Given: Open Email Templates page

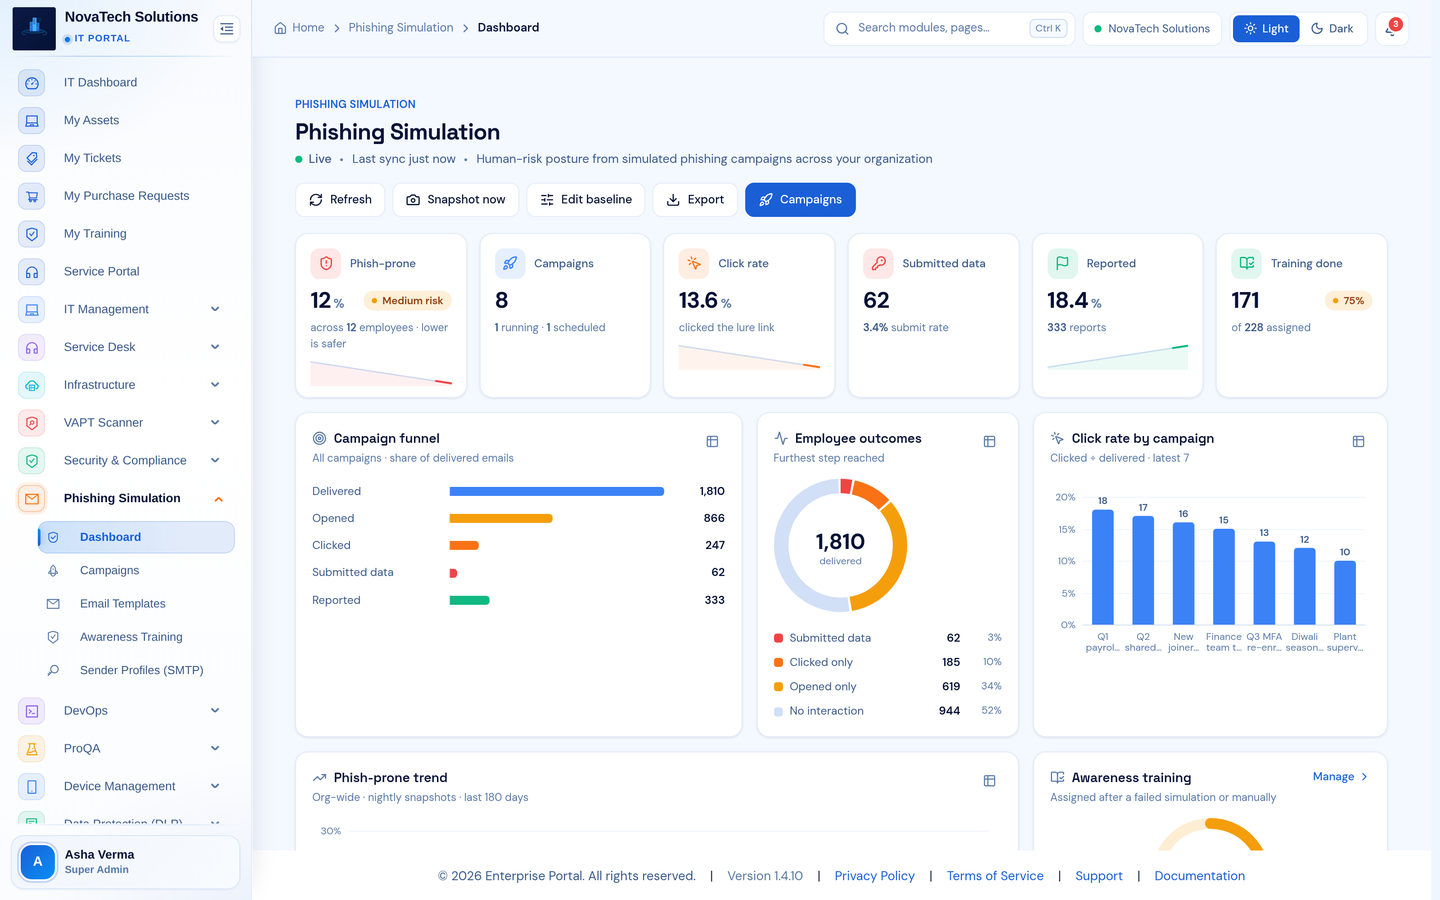Looking at the screenshot, I should (x=136, y=604).
